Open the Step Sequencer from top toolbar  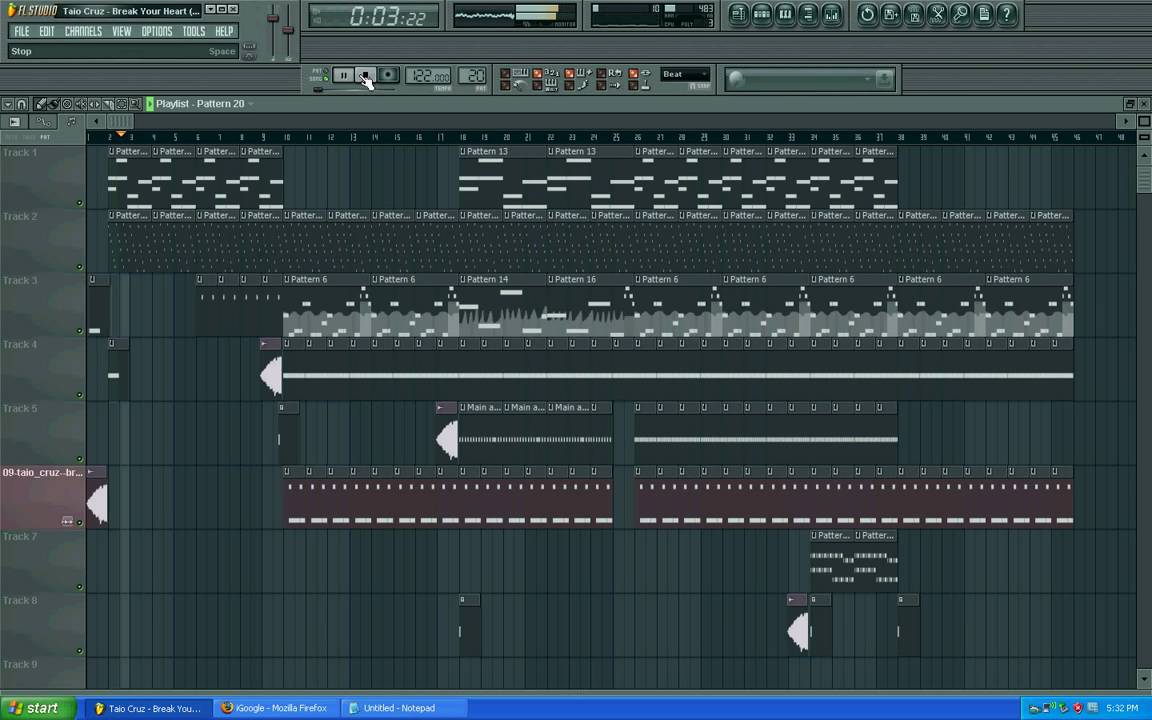click(x=762, y=14)
